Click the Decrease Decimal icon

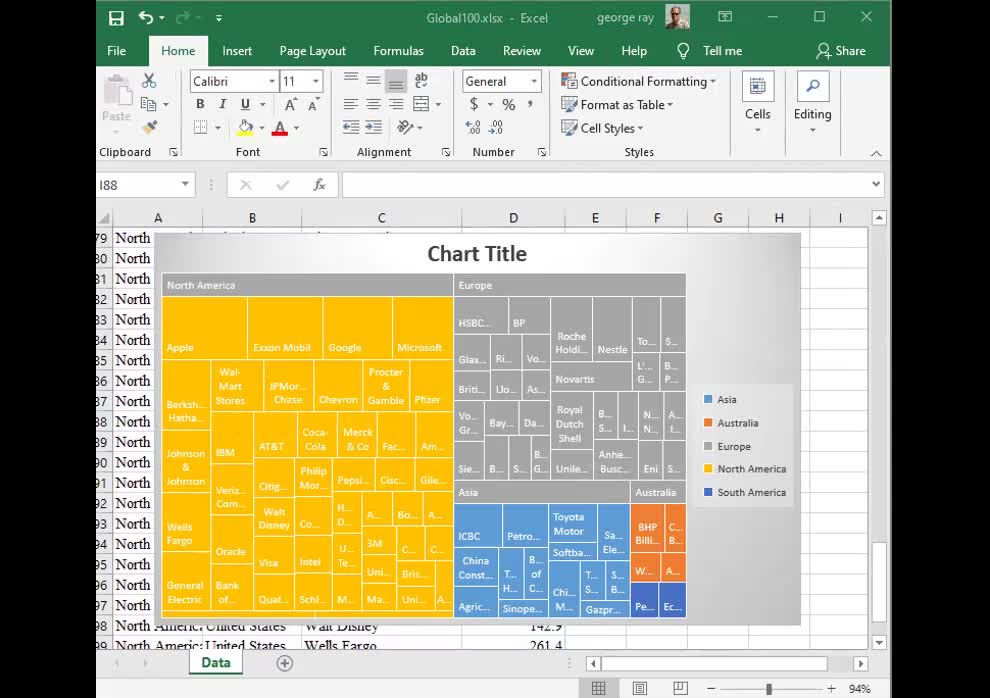coord(496,127)
